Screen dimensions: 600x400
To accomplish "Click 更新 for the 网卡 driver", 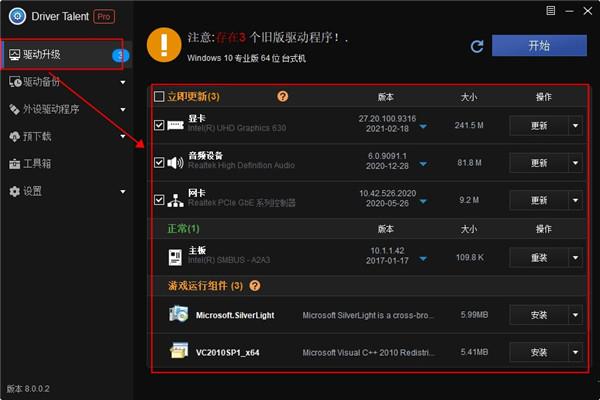I will 539,200.
